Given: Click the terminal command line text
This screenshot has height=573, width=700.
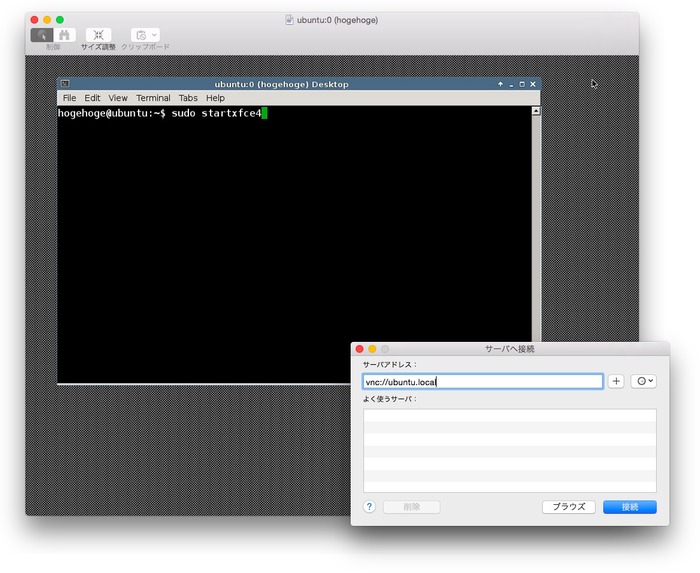Looking at the screenshot, I should tap(160, 113).
